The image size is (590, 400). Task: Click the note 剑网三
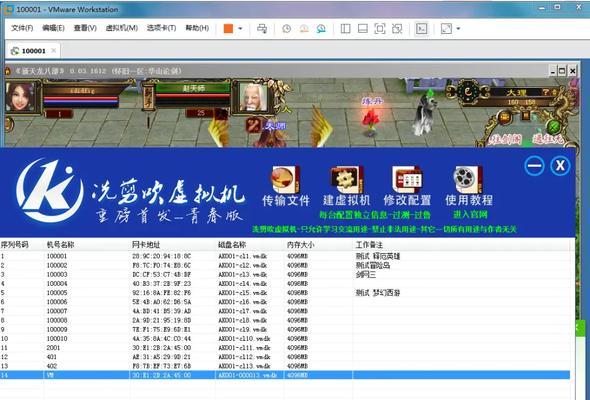[x=365, y=274]
